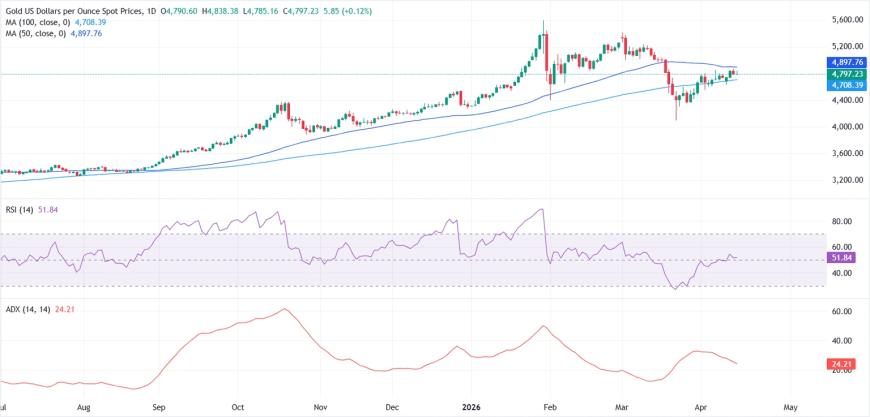Click the May label on time axis
This screenshot has width=870, height=417.
click(x=790, y=408)
